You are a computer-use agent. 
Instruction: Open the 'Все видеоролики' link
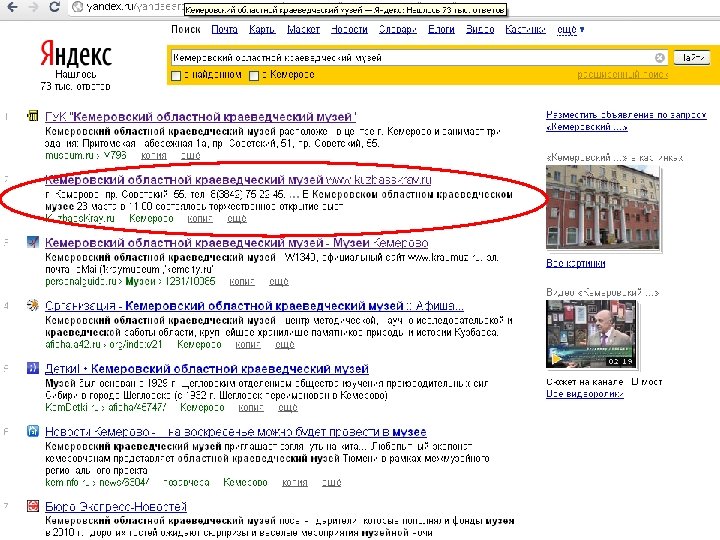pyautogui.click(x=585, y=394)
